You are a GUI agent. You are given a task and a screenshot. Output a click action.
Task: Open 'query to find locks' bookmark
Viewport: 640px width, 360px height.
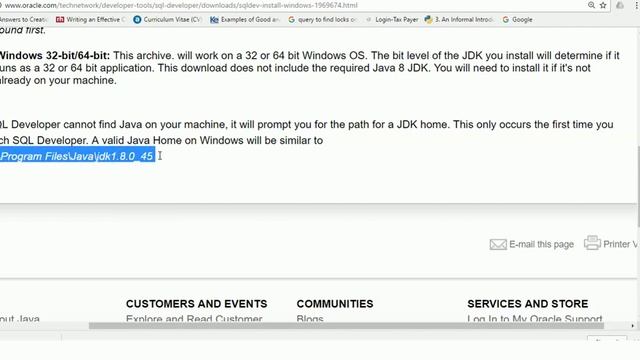point(323,20)
